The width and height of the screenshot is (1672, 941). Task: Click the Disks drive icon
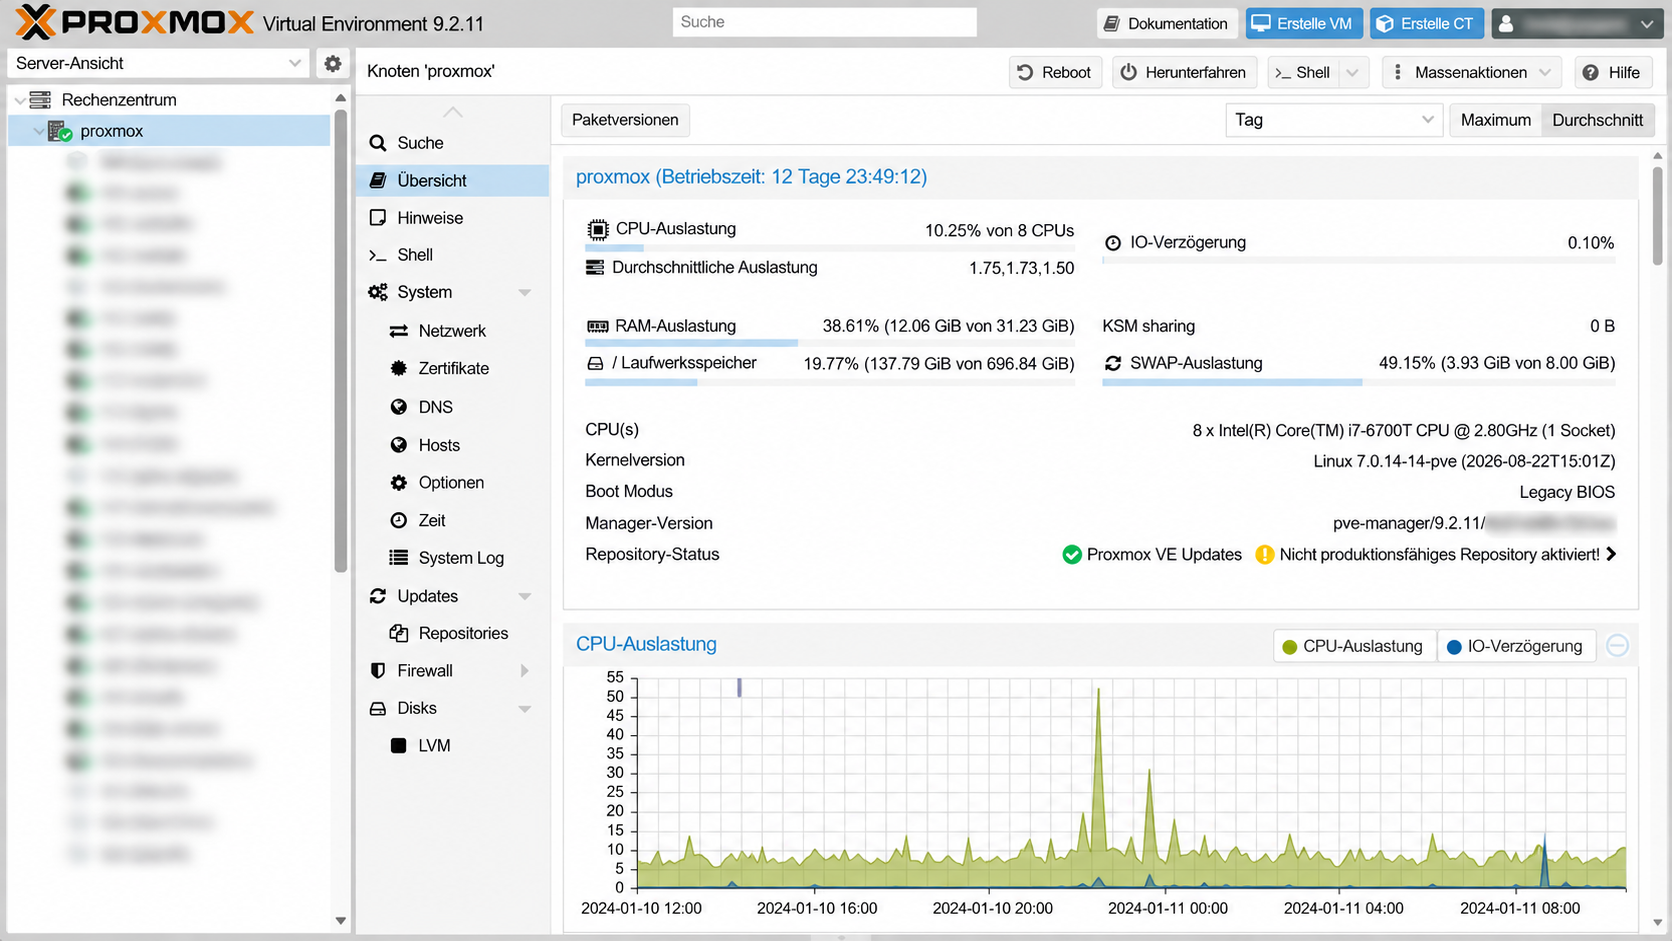[x=378, y=708]
